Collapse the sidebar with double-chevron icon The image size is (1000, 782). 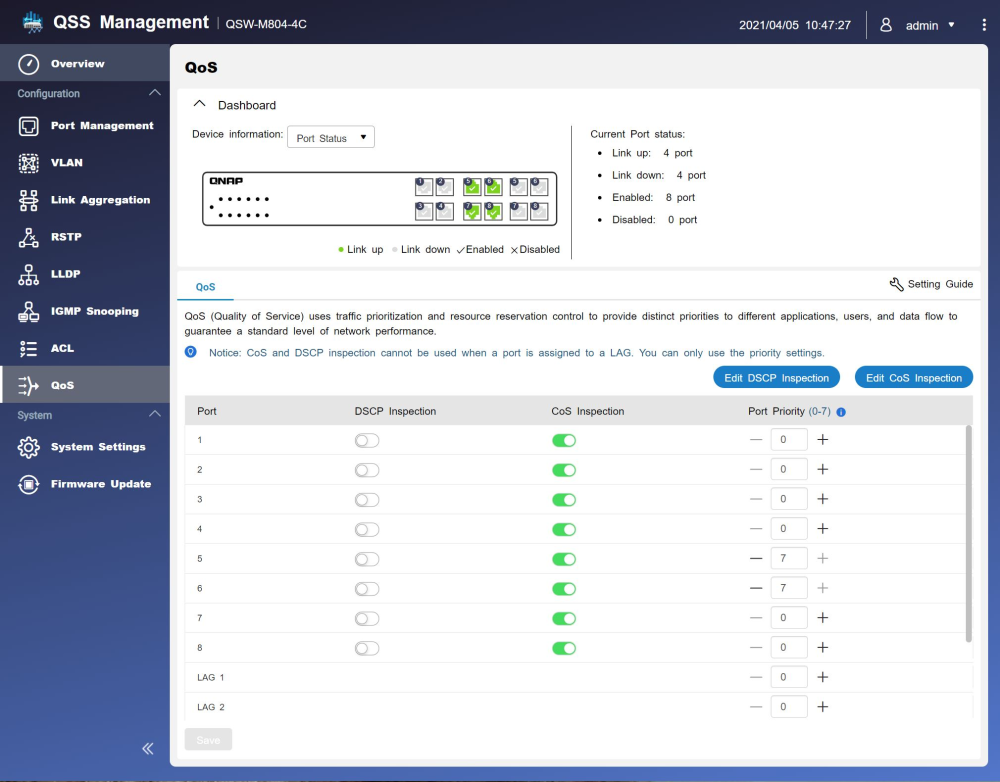point(148,748)
